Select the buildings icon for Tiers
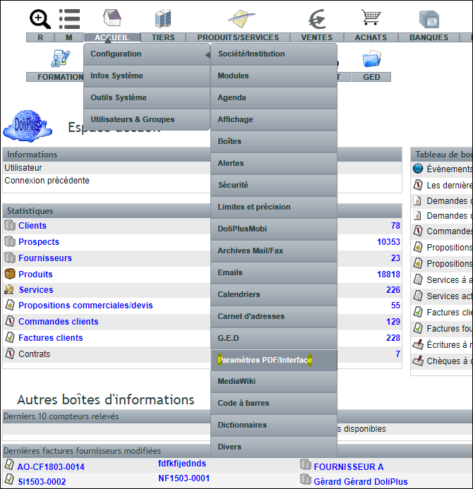 pyautogui.click(x=163, y=19)
